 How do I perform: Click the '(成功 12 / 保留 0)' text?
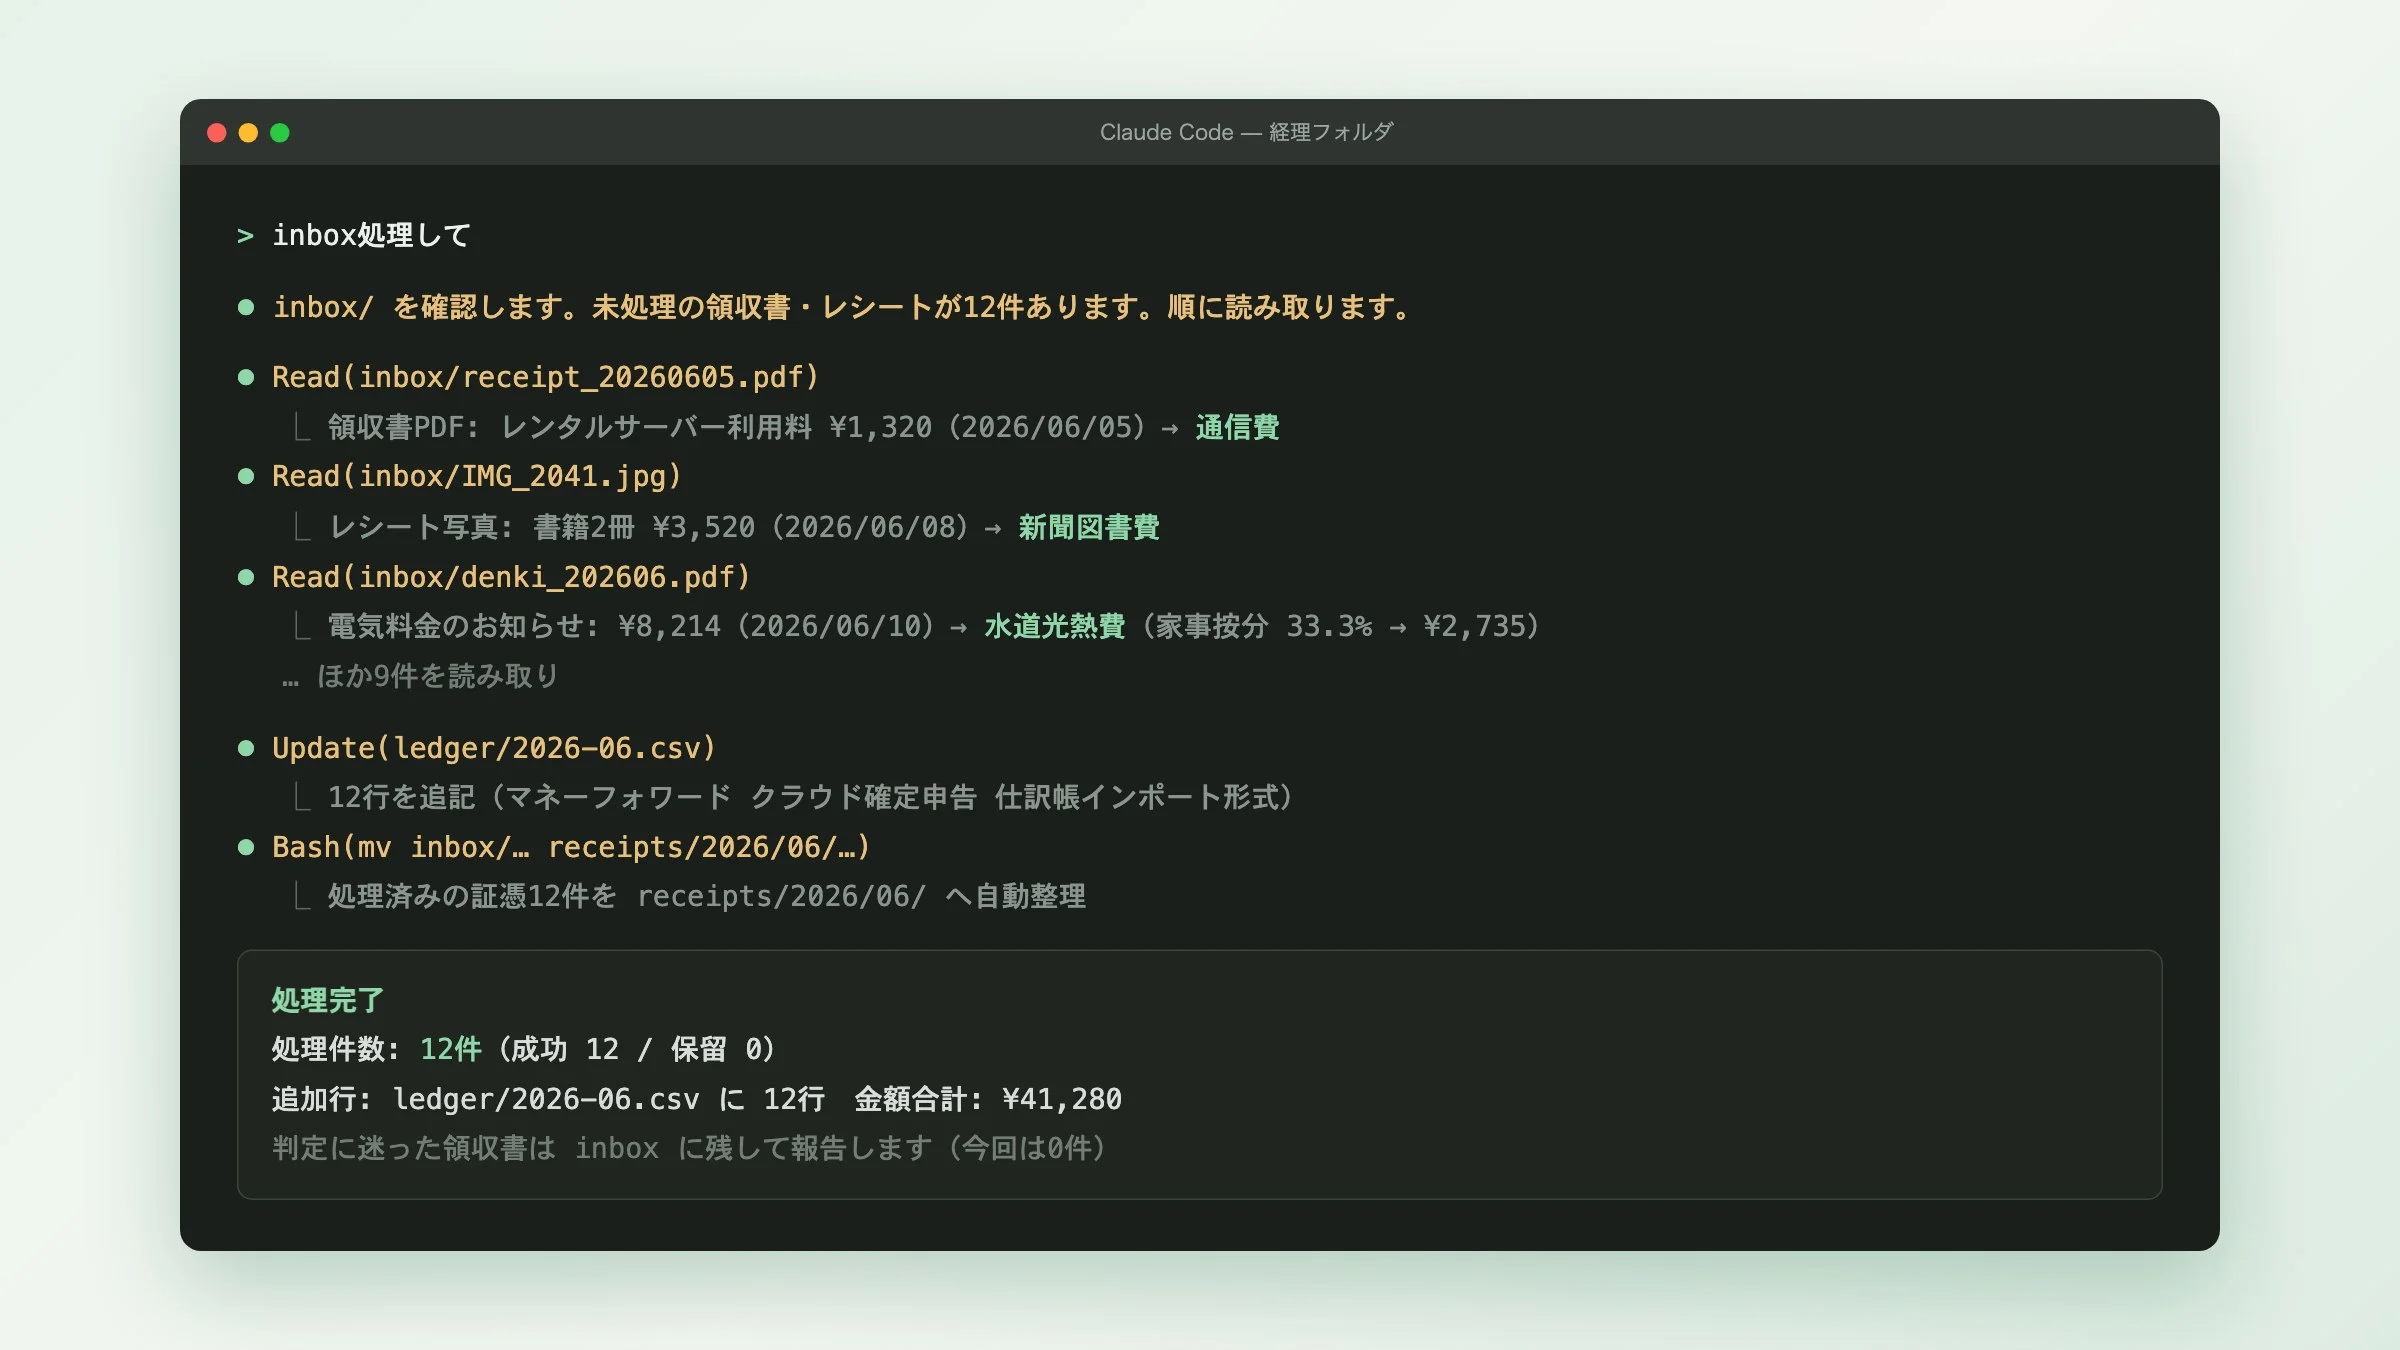(x=636, y=1049)
